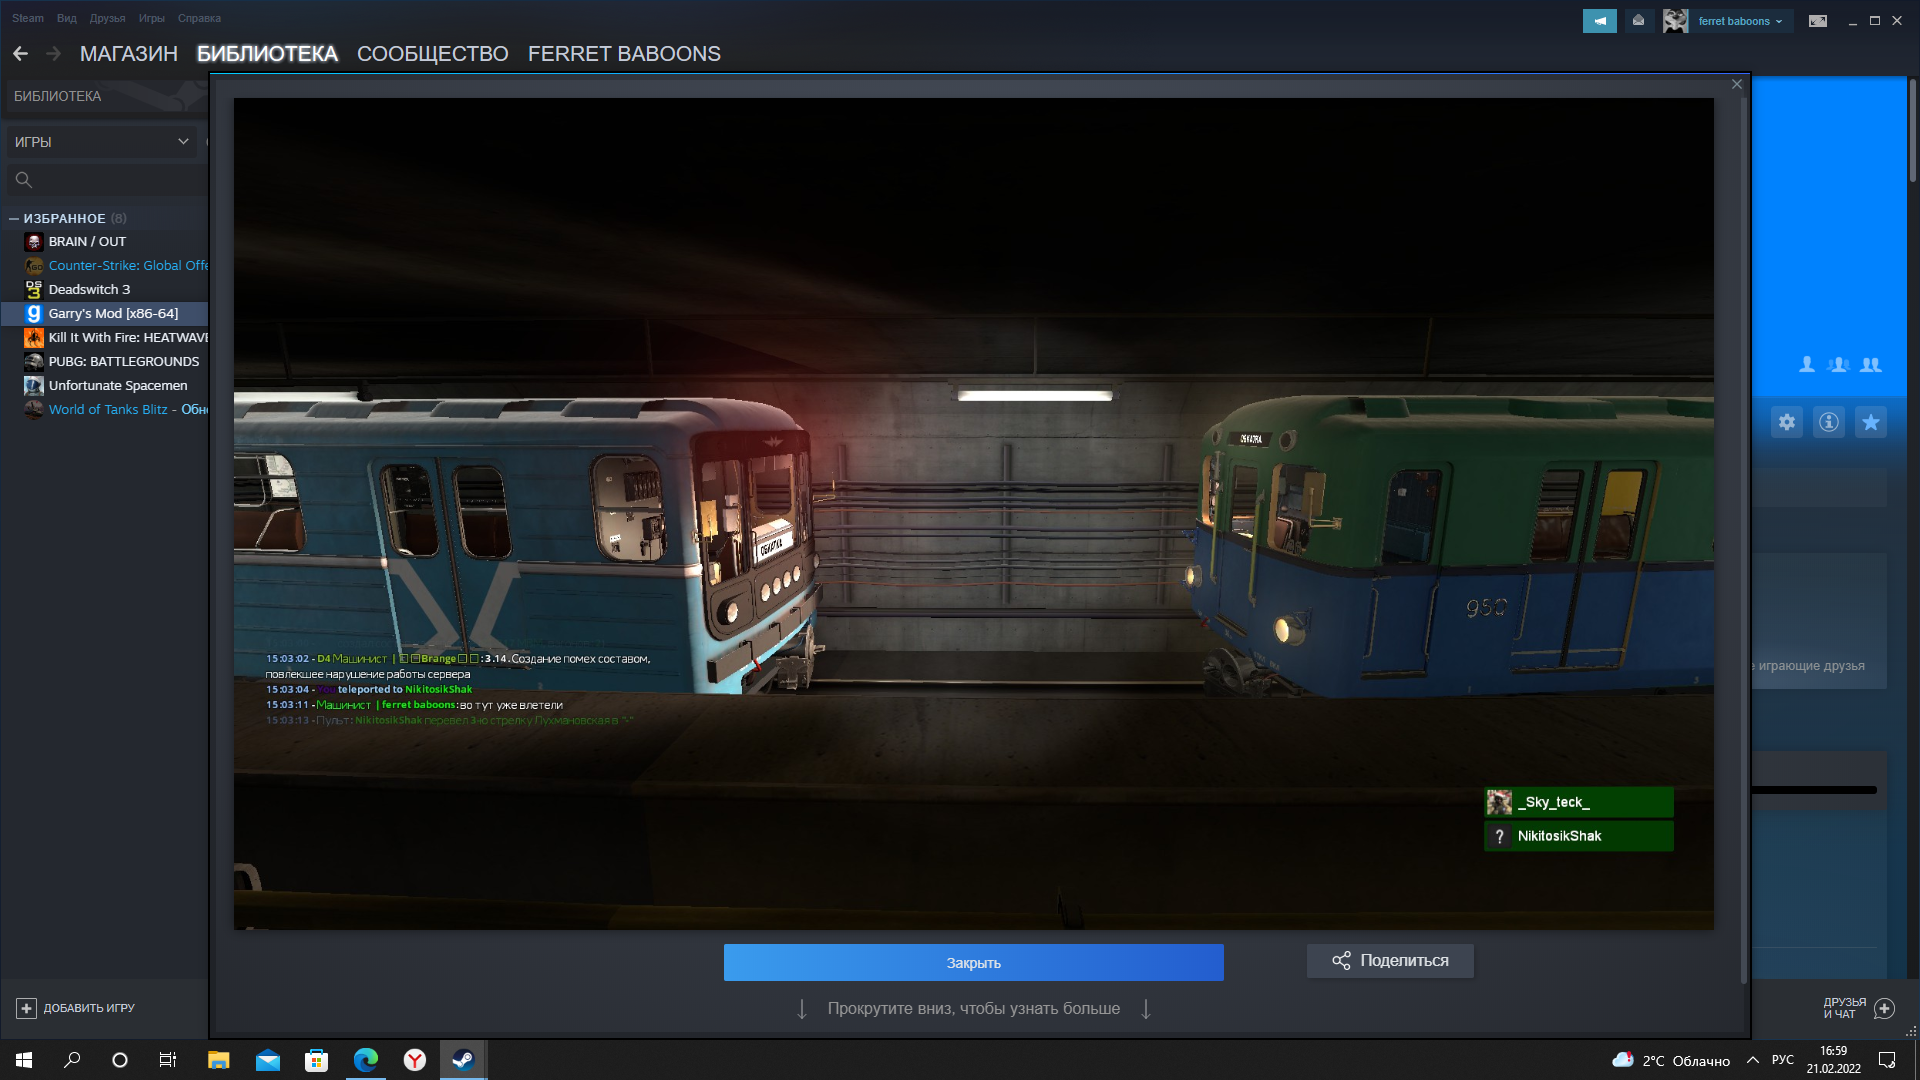This screenshot has width=1920, height=1080.
Task: Open Microsoft Edge from the taskbar
Action: point(366,1060)
